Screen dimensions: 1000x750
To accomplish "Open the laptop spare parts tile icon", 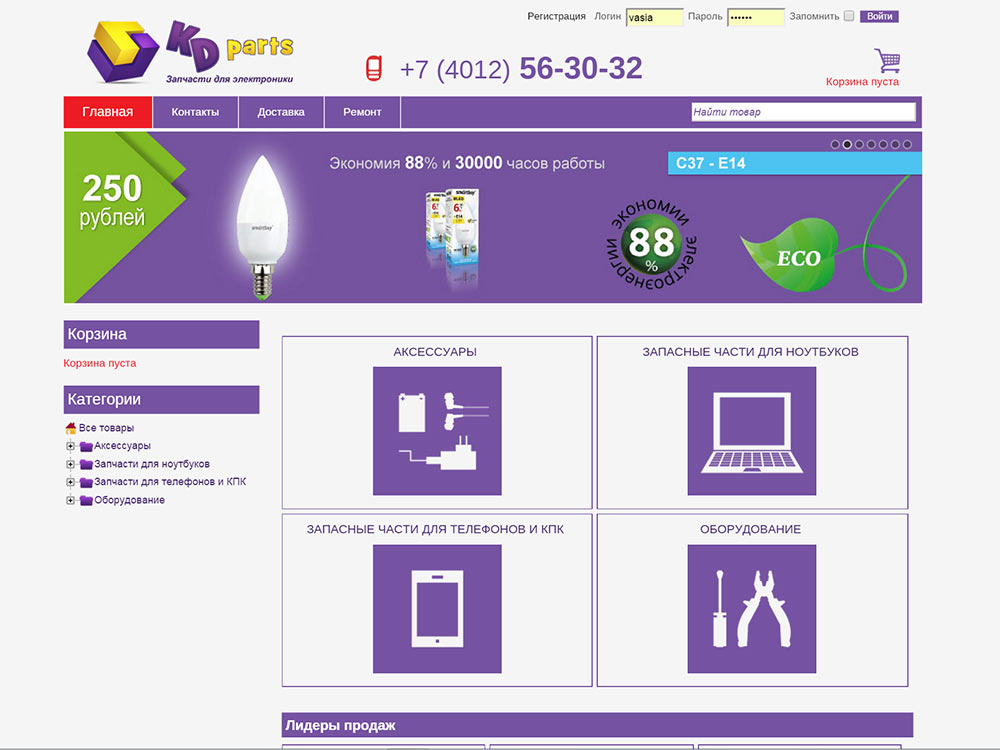I will (x=751, y=430).
